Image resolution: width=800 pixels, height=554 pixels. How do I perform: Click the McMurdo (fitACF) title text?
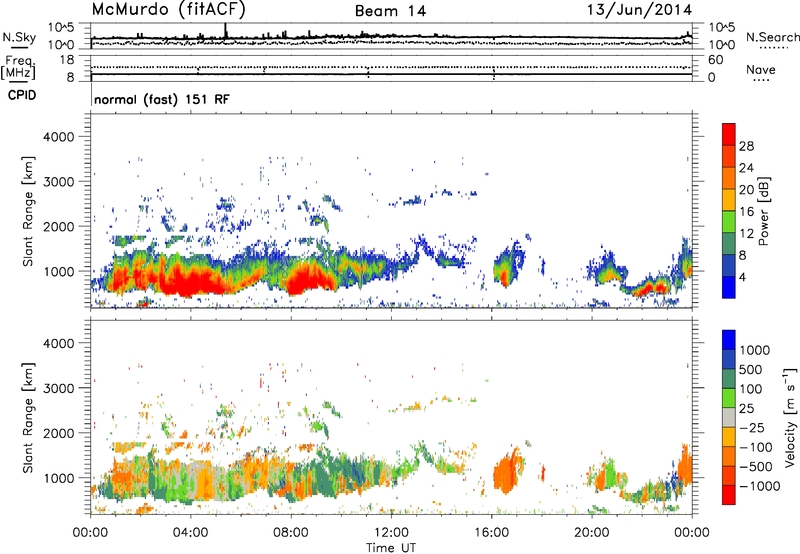pyautogui.click(x=168, y=10)
